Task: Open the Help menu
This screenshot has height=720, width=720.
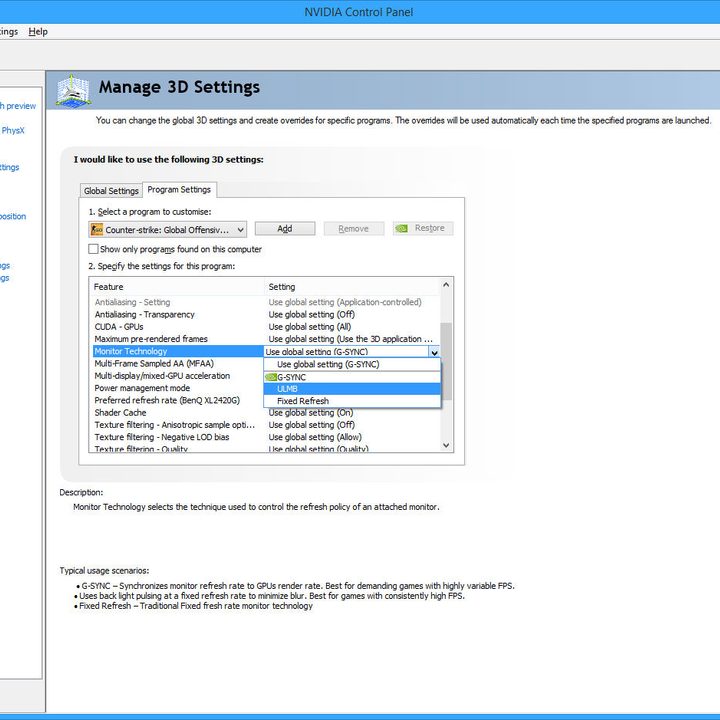Action: coord(38,32)
